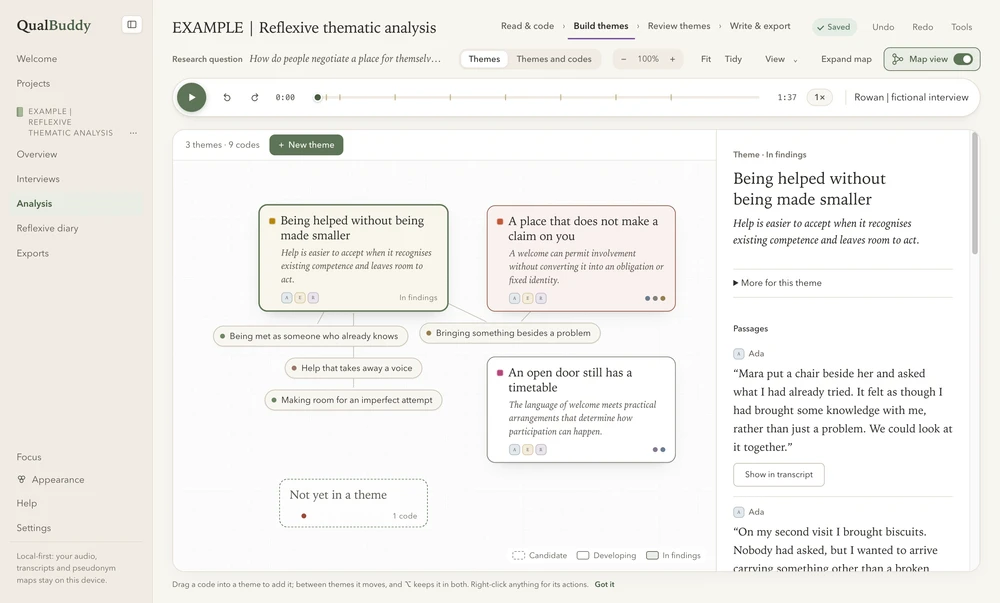The width and height of the screenshot is (1000, 603).
Task: Click the In findings legend icon
Action: click(652, 556)
